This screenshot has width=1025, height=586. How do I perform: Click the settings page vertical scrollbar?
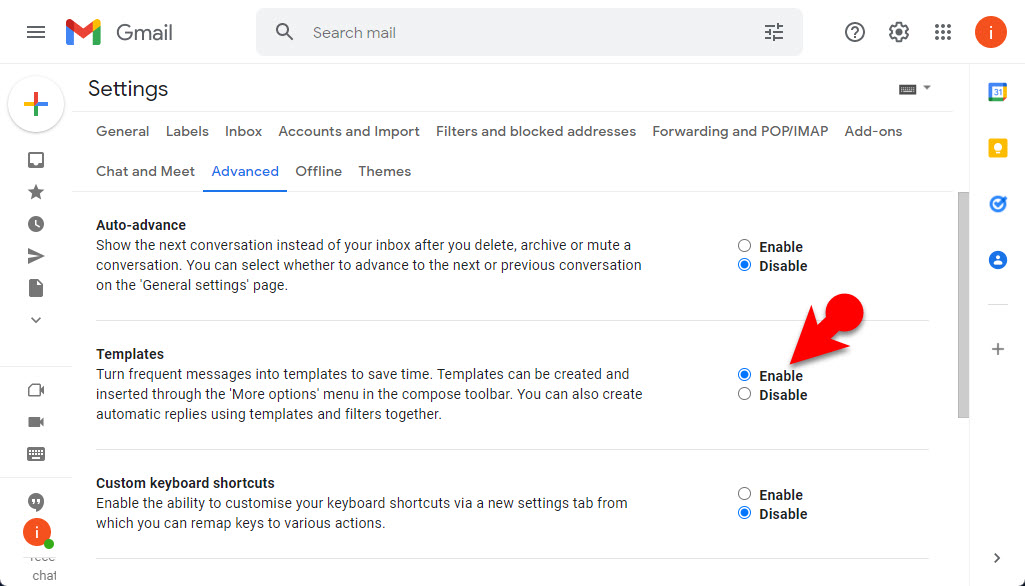click(x=963, y=305)
